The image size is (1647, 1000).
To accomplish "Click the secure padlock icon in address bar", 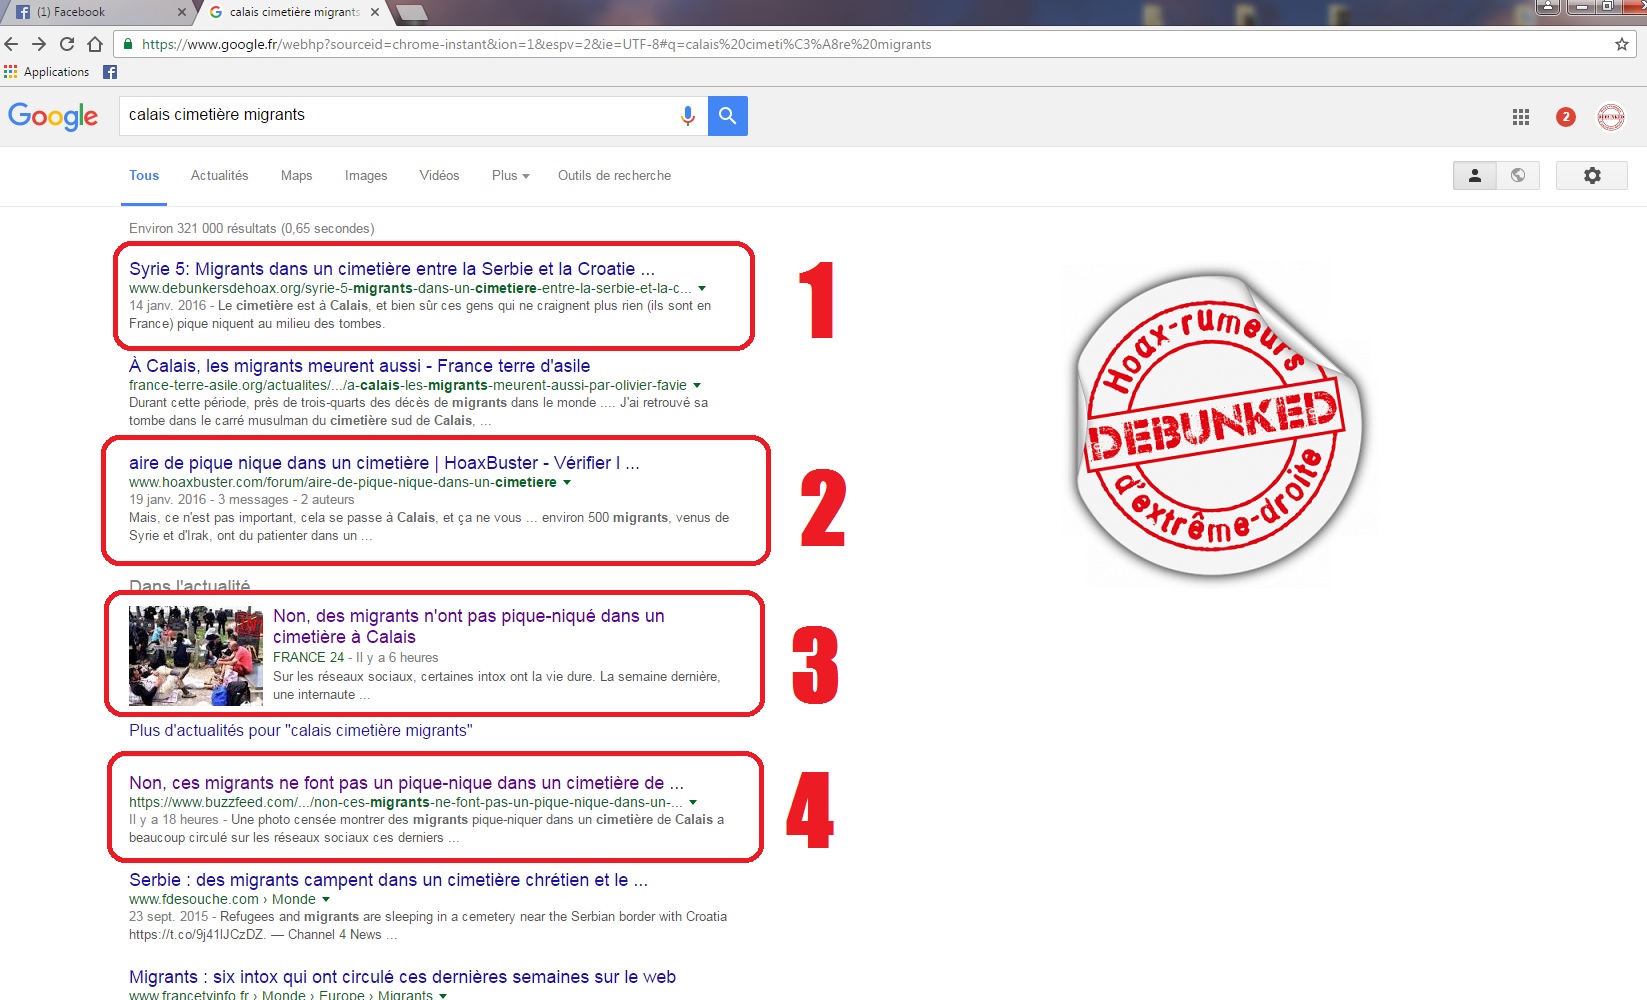I will tap(127, 44).
